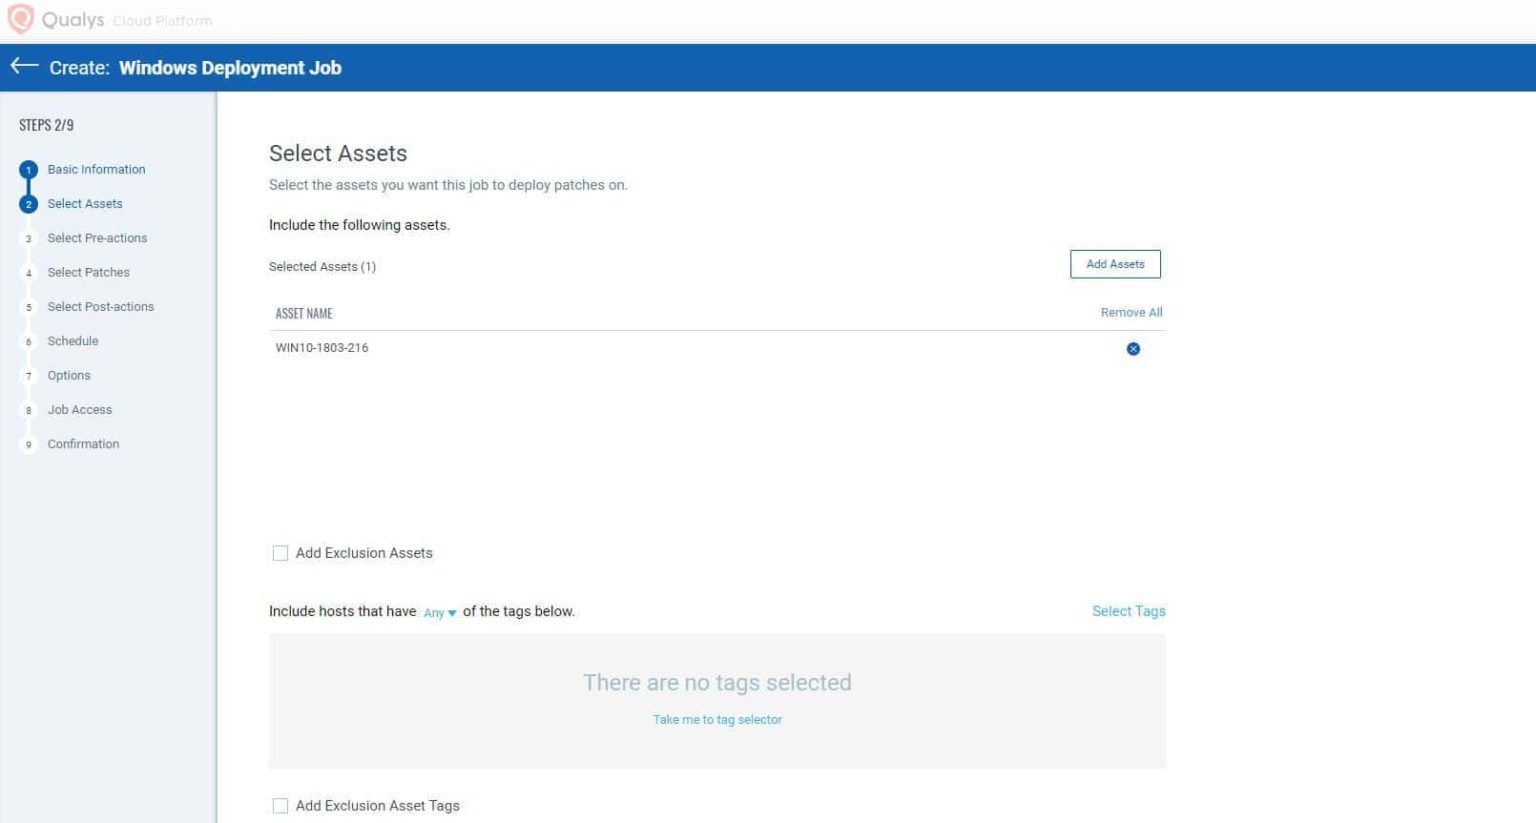Go to the Schedule step
This screenshot has width=1536, height=823.
click(x=72, y=340)
